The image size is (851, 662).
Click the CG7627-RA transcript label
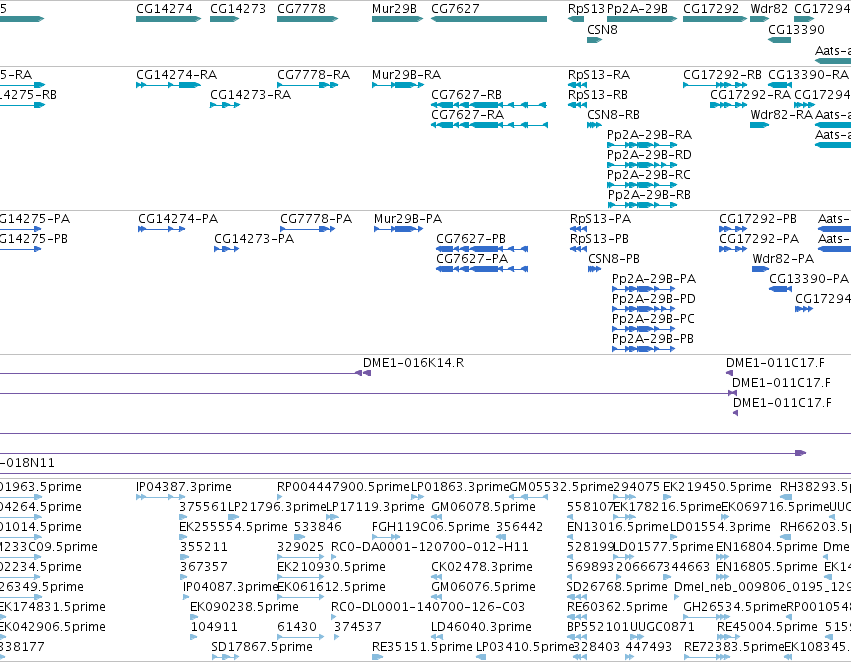coord(467,115)
